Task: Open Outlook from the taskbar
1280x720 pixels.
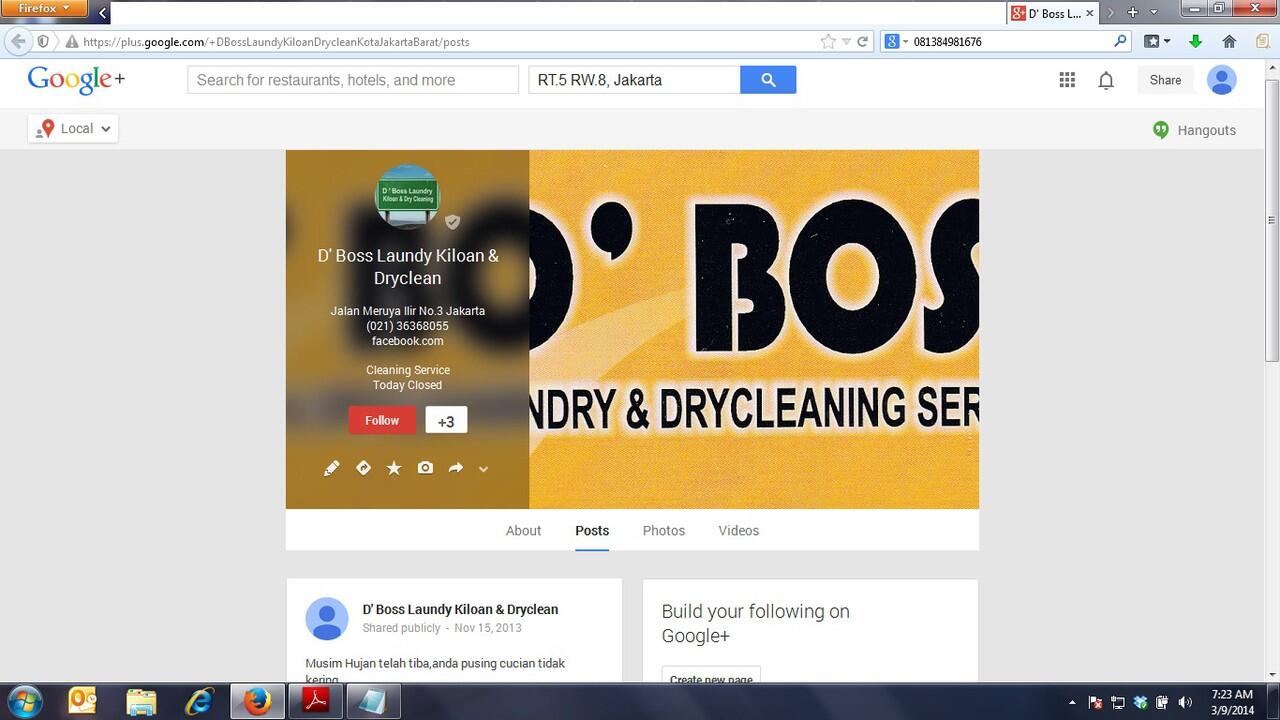Action: 83,701
